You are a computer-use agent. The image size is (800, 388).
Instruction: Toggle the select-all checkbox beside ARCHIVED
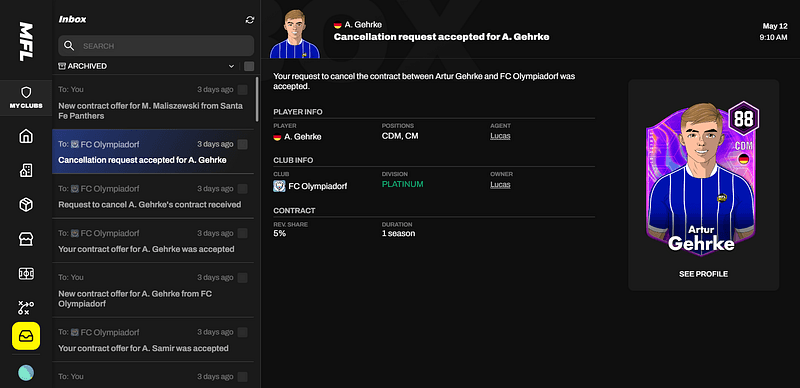pos(249,66)
